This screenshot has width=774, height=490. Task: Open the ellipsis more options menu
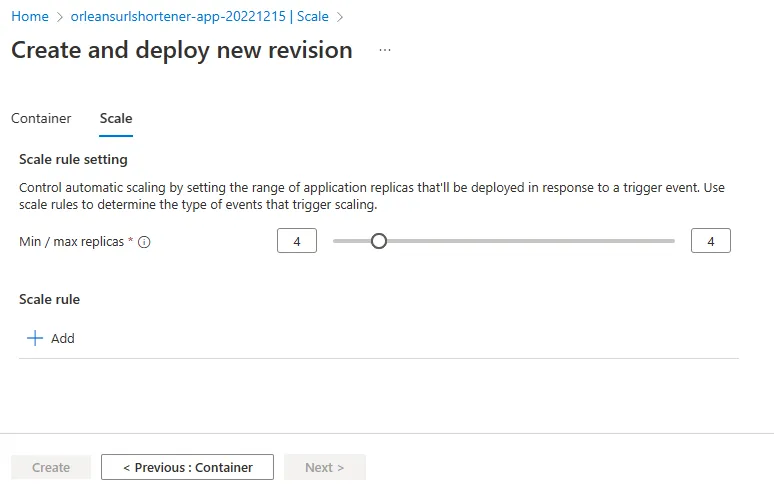pos(385,50)
